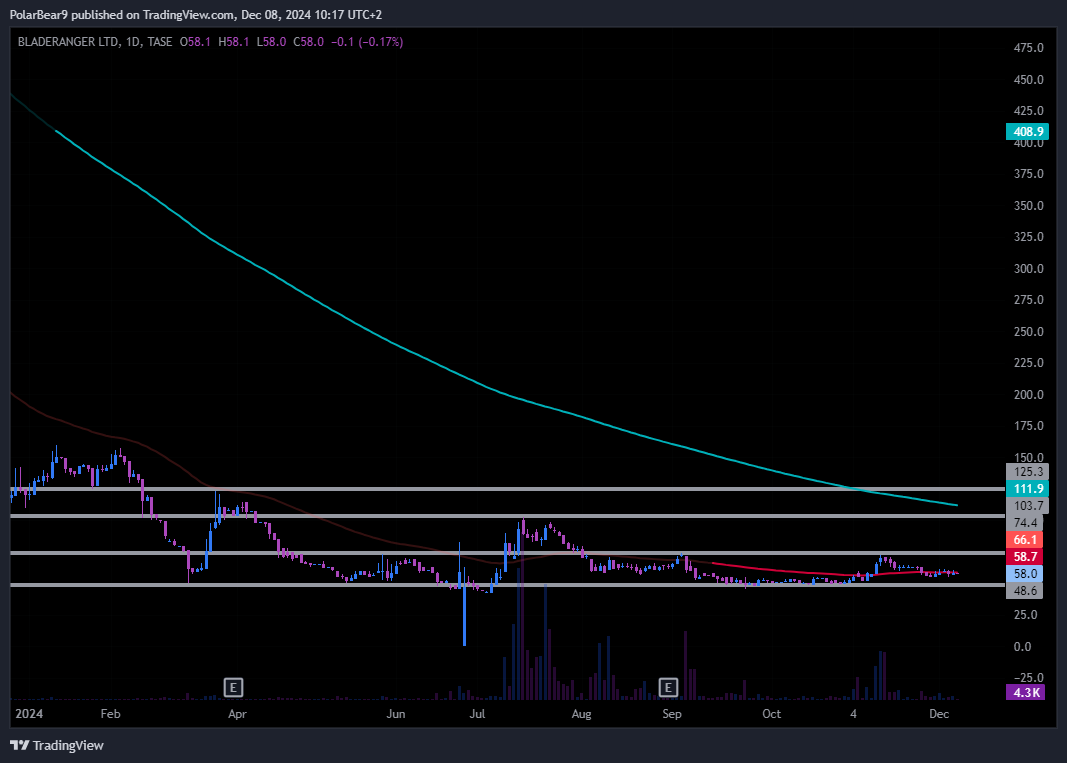
Task: Select the blue 58.0 current price label
Action: tap(1025, 574)
